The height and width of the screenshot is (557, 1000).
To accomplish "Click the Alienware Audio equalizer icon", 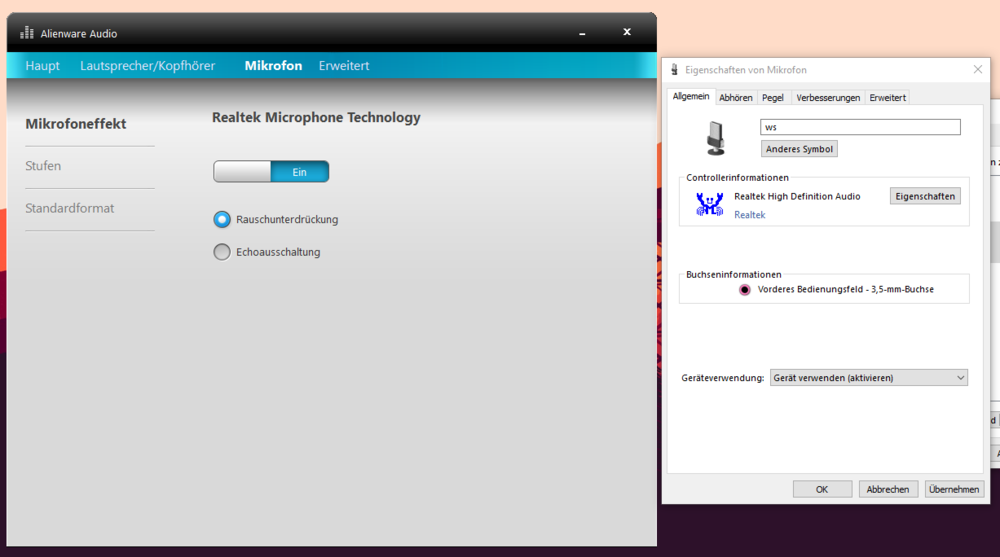I will (x=27, y=33).
